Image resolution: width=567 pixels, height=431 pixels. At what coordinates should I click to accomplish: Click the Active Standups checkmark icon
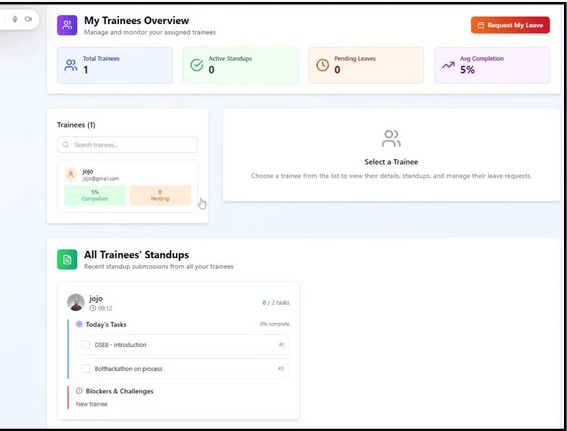click(x=197, y=65)
